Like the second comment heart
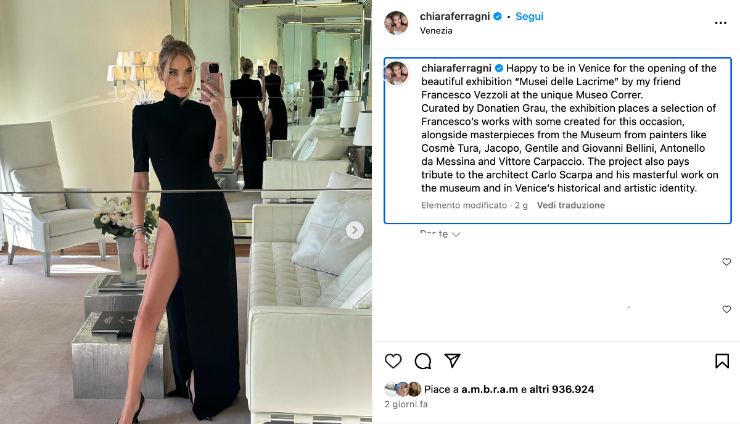Viewport: 740px width, 424px height. click(x=726, y=309)
